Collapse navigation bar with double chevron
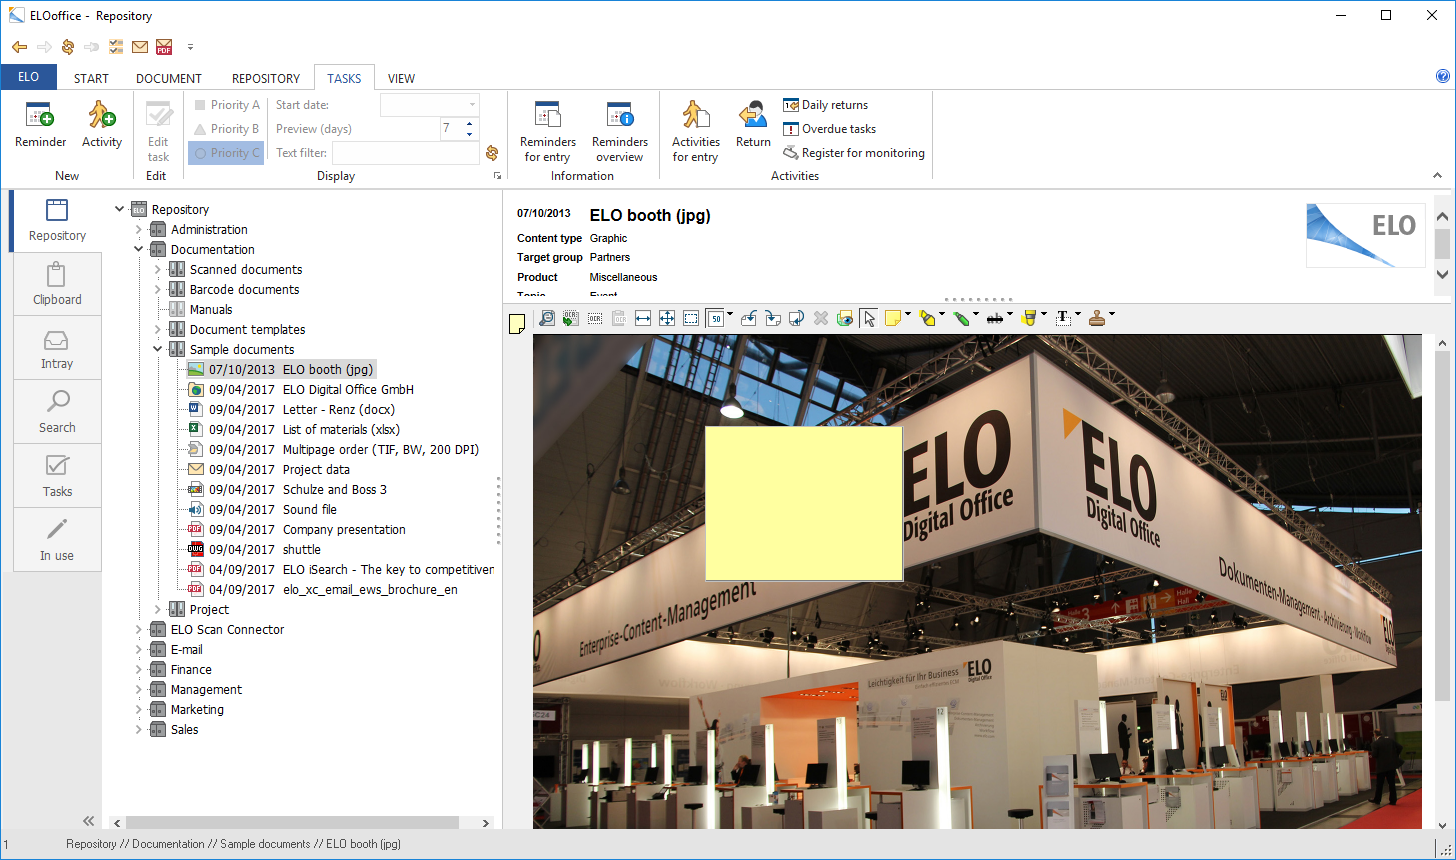The height and width of the screenshot is (860, 1456). tap(88, 821)
